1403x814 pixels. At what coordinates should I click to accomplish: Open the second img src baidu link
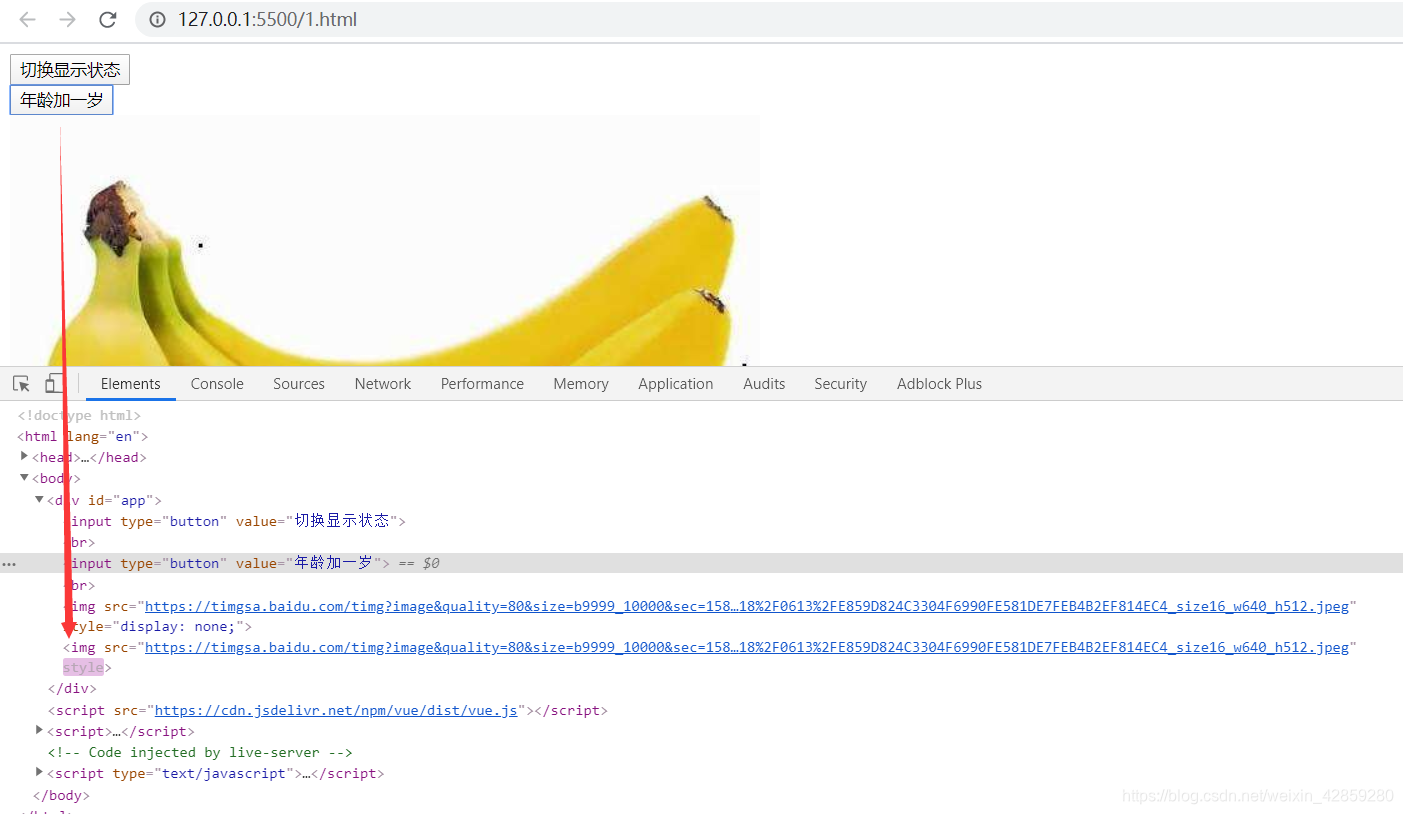pos(747,647)
